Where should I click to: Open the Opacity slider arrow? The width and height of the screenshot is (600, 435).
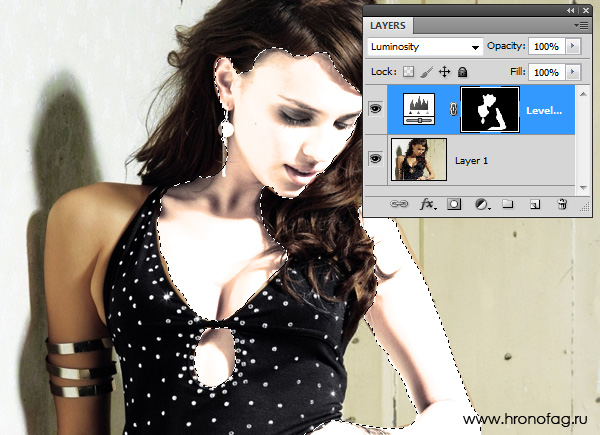(x=573, y=46)
